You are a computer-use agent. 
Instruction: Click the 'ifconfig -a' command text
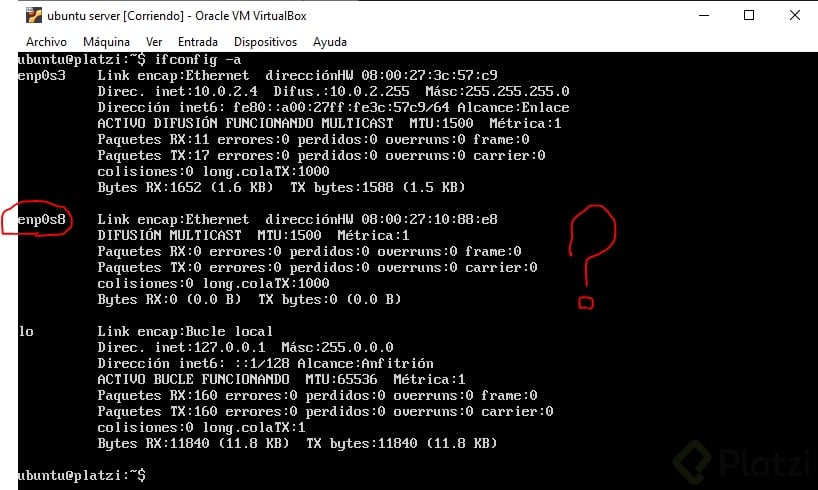(198, 59)
